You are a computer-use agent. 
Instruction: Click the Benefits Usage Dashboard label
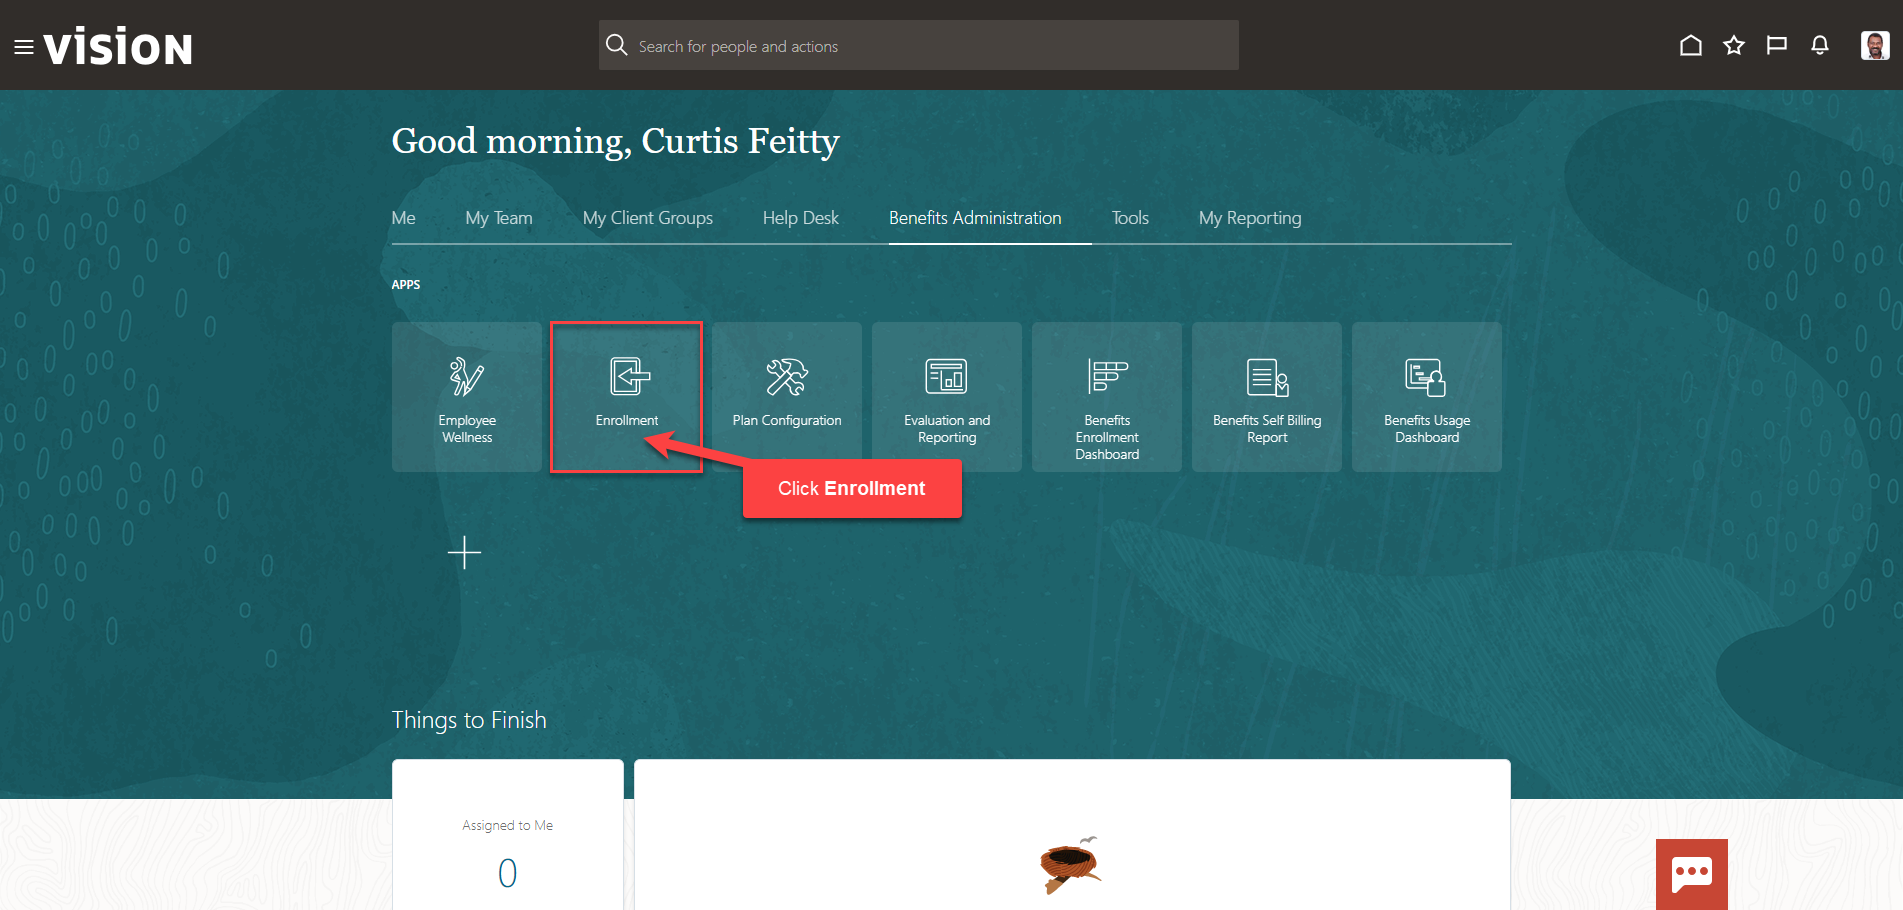(x=1427, y=429)
